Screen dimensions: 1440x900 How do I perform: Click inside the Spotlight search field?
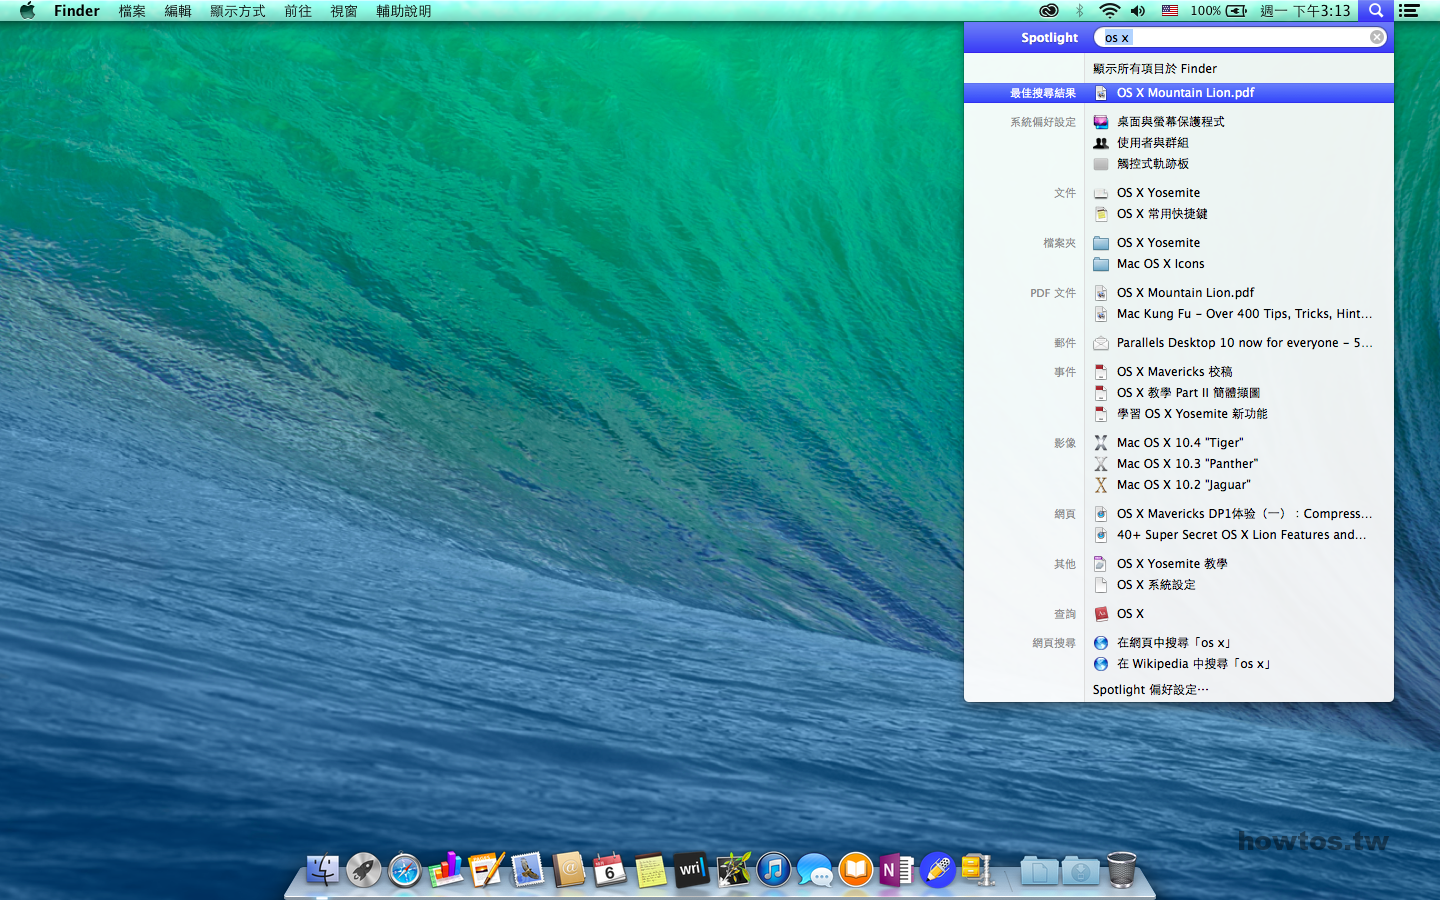1240,37
